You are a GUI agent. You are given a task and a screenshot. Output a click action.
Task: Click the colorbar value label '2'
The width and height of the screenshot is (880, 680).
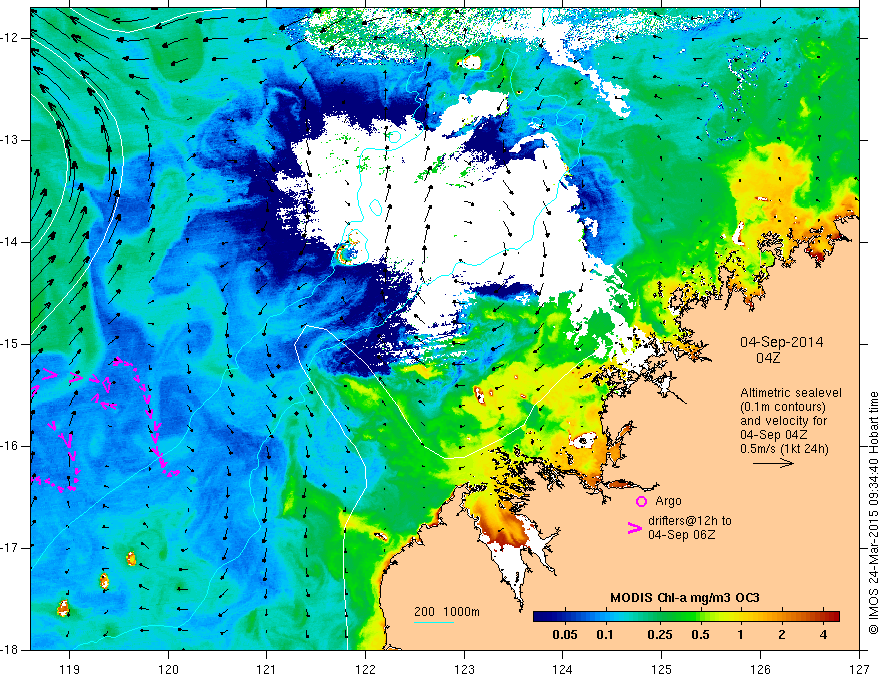pos(782,635)
